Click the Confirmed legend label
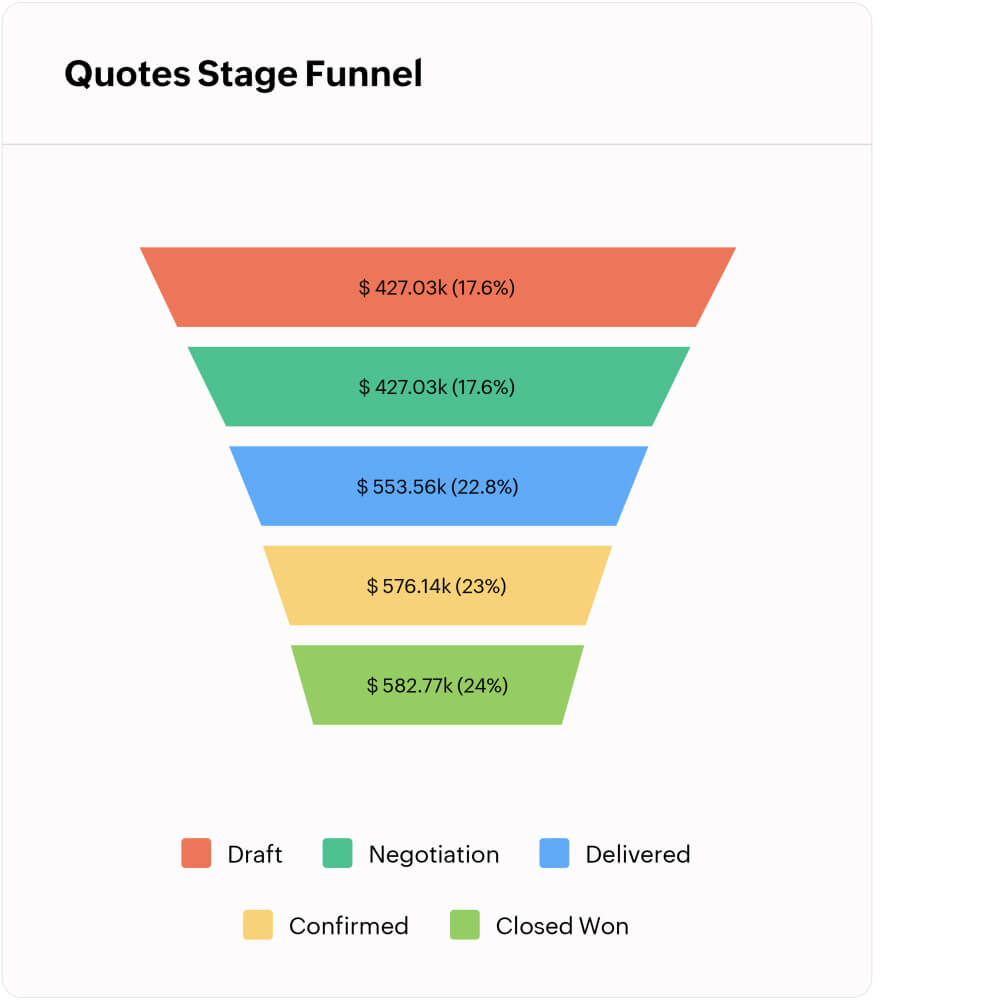This screenshot has width=990, height=1000. 349,926
